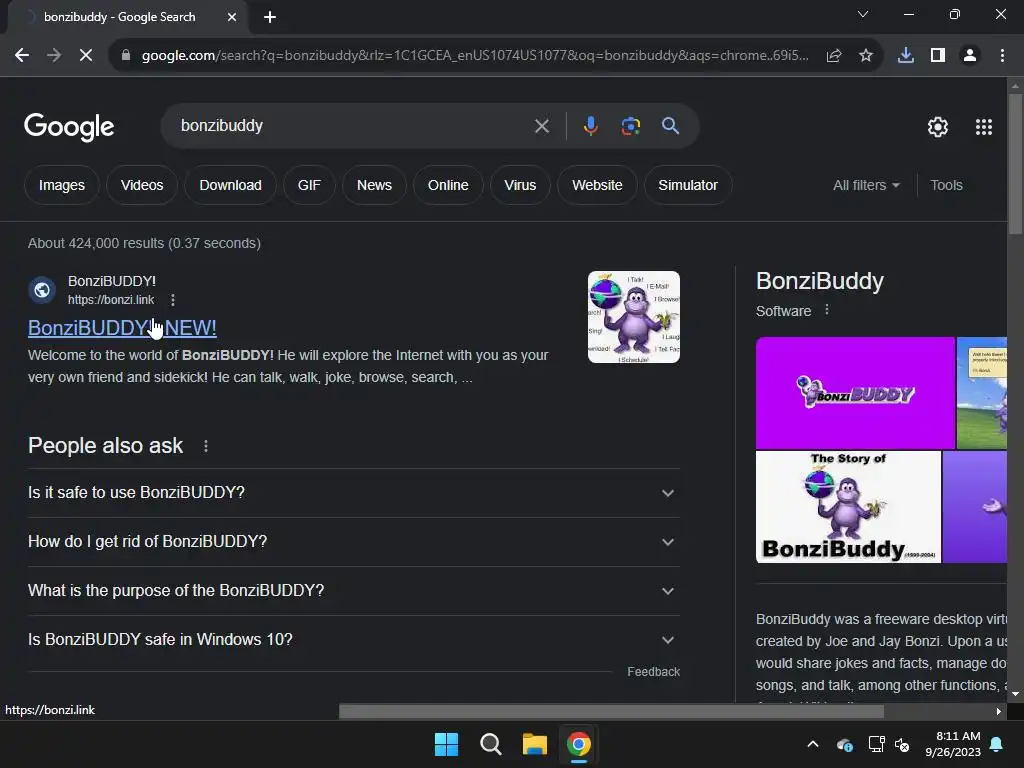Toggle Chrome side panel
The height and width of the screenshot is (768, 1024).
[x=938, y=56]
